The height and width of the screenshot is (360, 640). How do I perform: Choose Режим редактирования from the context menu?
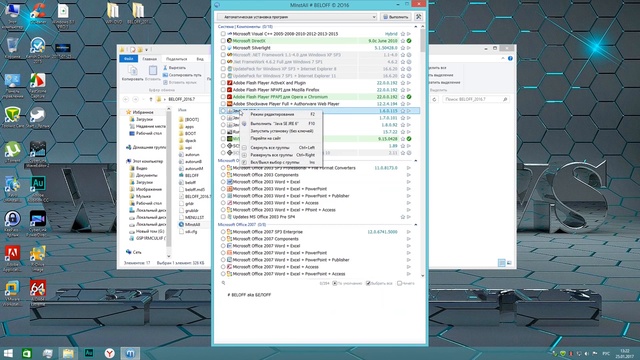click(281, 114)
